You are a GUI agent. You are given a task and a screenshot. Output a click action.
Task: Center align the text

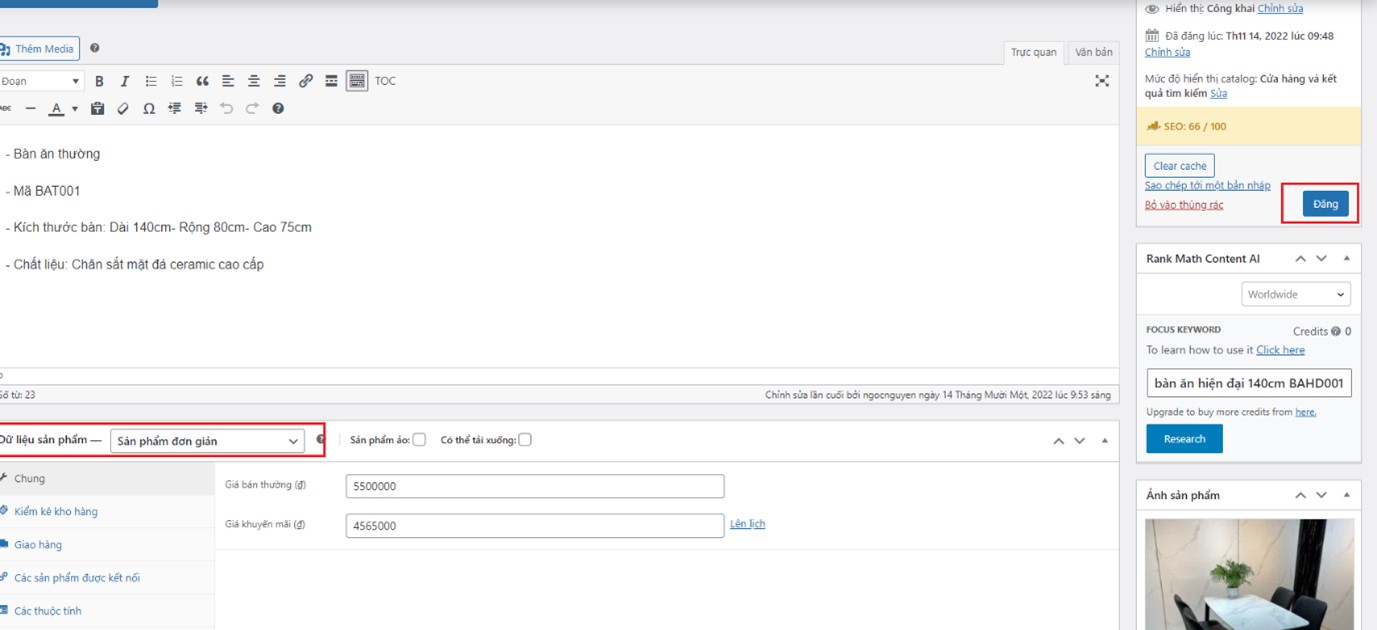[254, 81]
